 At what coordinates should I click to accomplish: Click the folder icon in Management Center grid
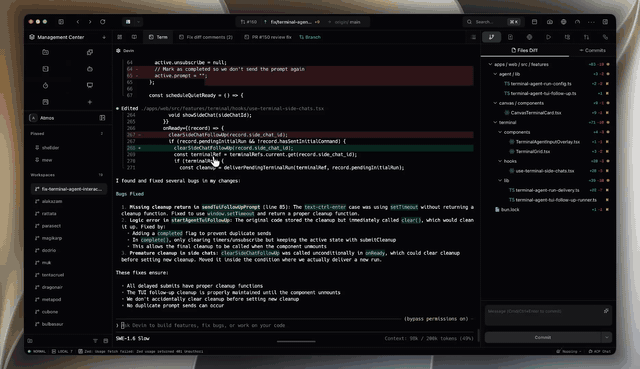pos(45,52)
